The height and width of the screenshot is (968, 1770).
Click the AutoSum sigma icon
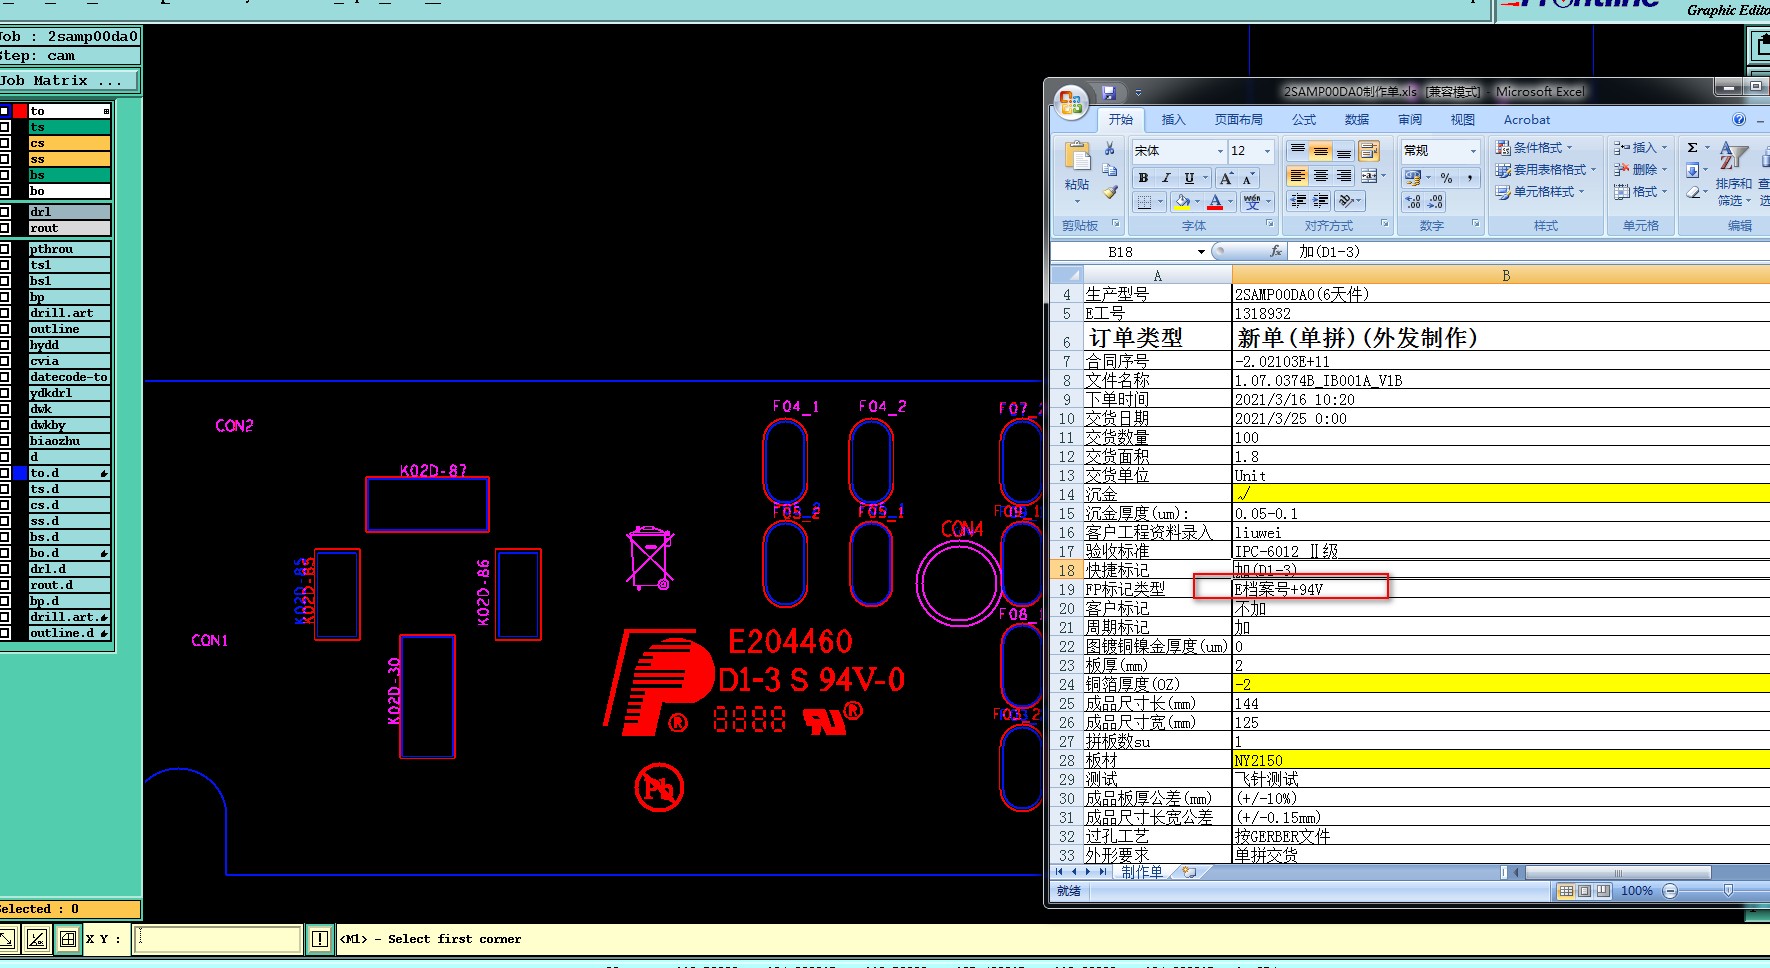click(x=1693, y=148)
